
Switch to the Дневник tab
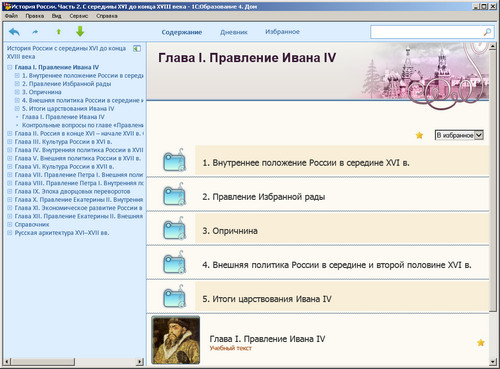(234, 32)
